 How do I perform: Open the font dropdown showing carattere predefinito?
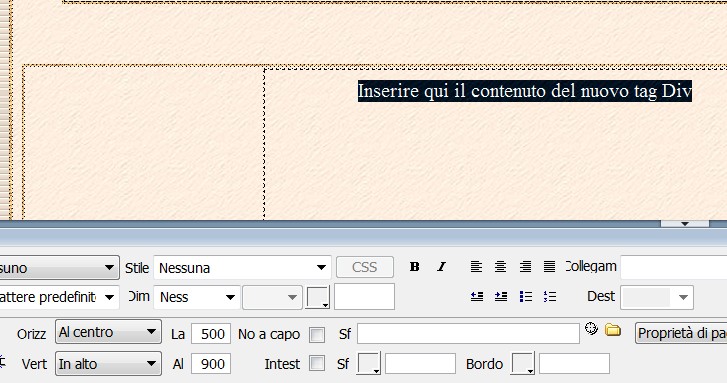pyautogui.click(x=59, y=297)
